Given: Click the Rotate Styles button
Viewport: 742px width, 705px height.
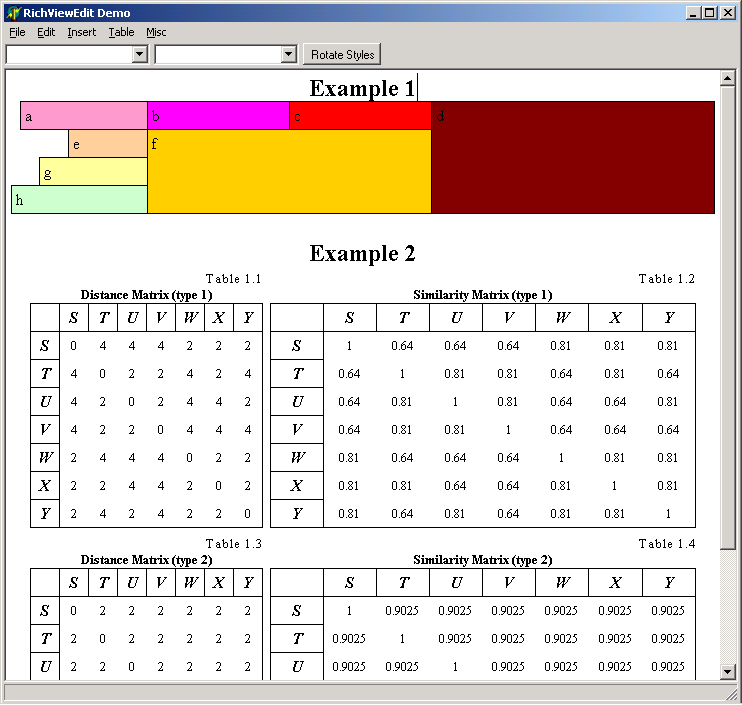Looking at the screenshot, I should coord(342,55).
